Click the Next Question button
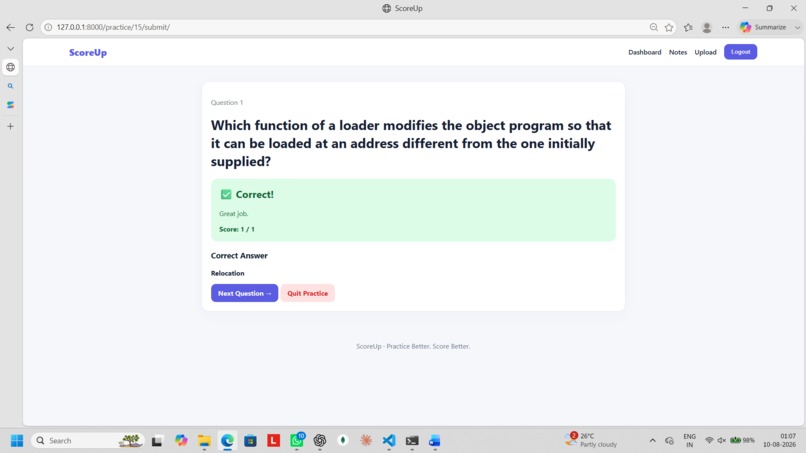The width and height of the screenshot is (806, 453). [244, 293]
